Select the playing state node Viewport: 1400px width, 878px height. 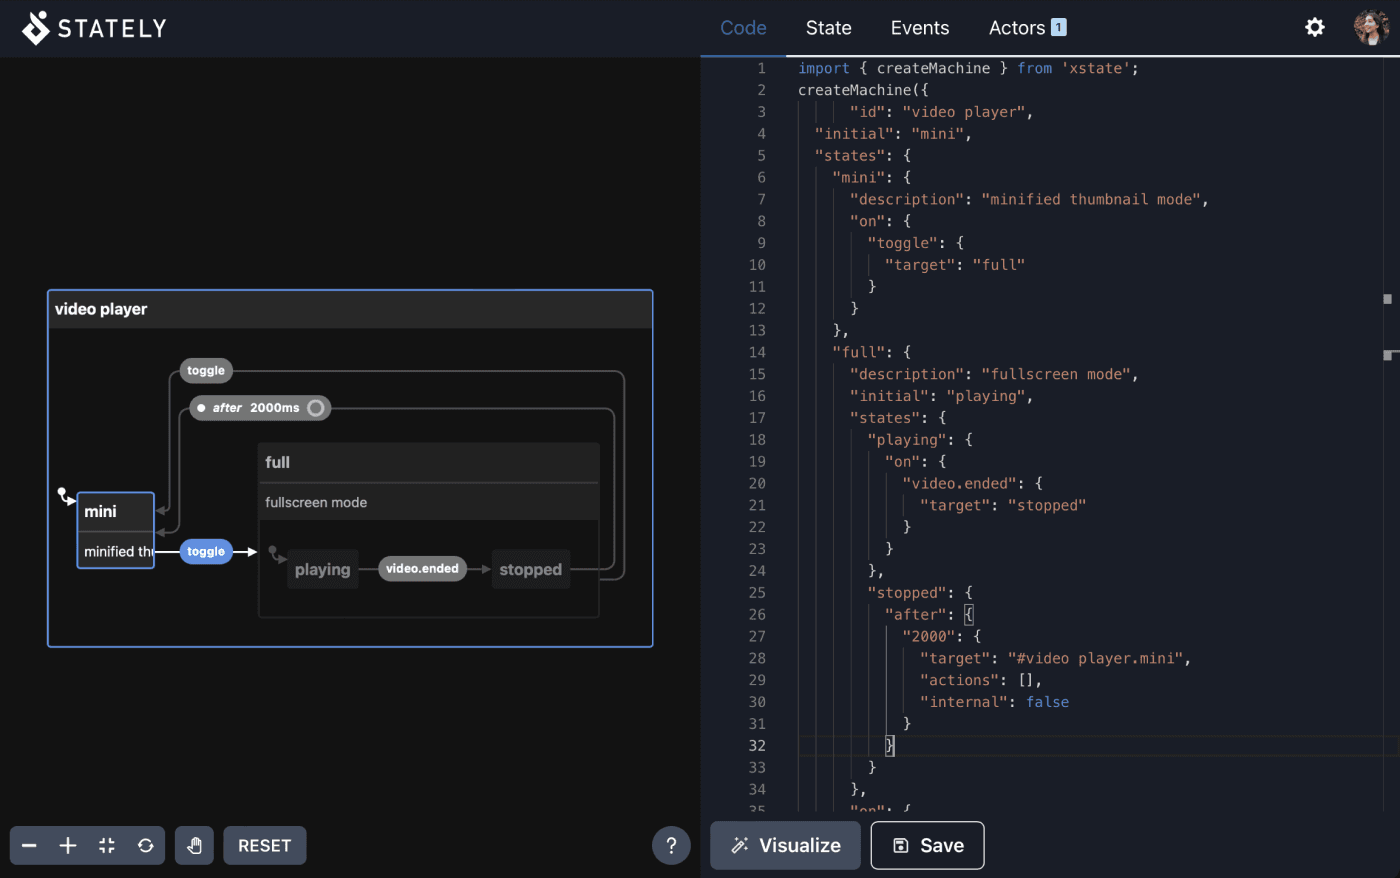322,569
